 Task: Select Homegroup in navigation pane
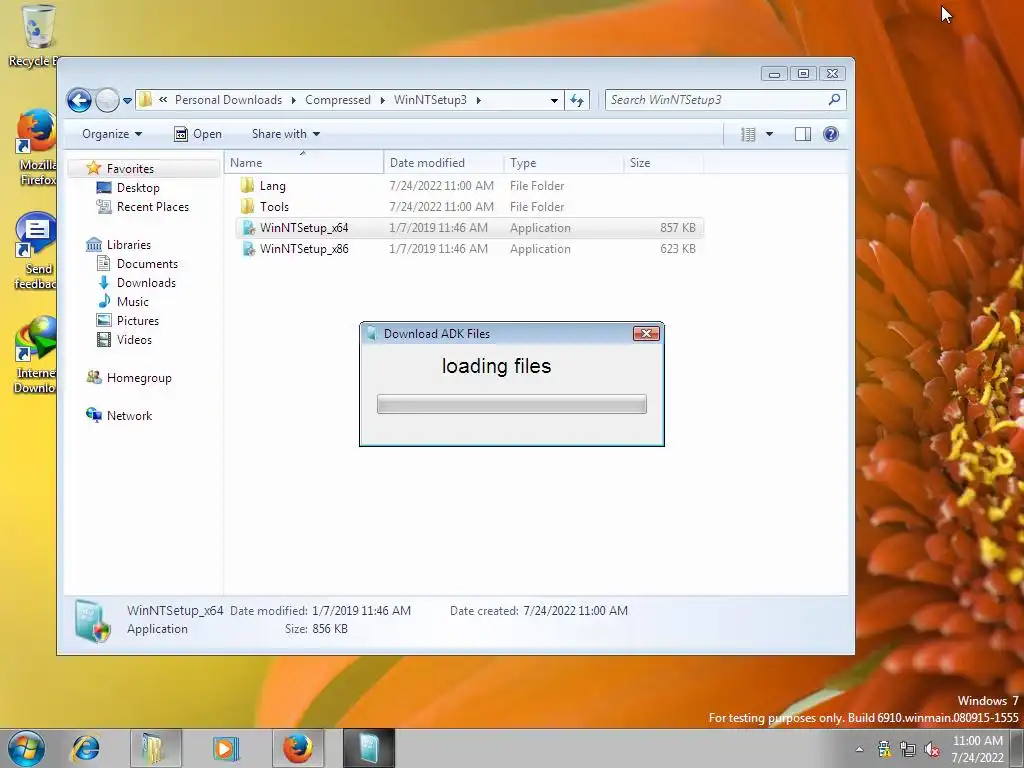tap(138, 377)
